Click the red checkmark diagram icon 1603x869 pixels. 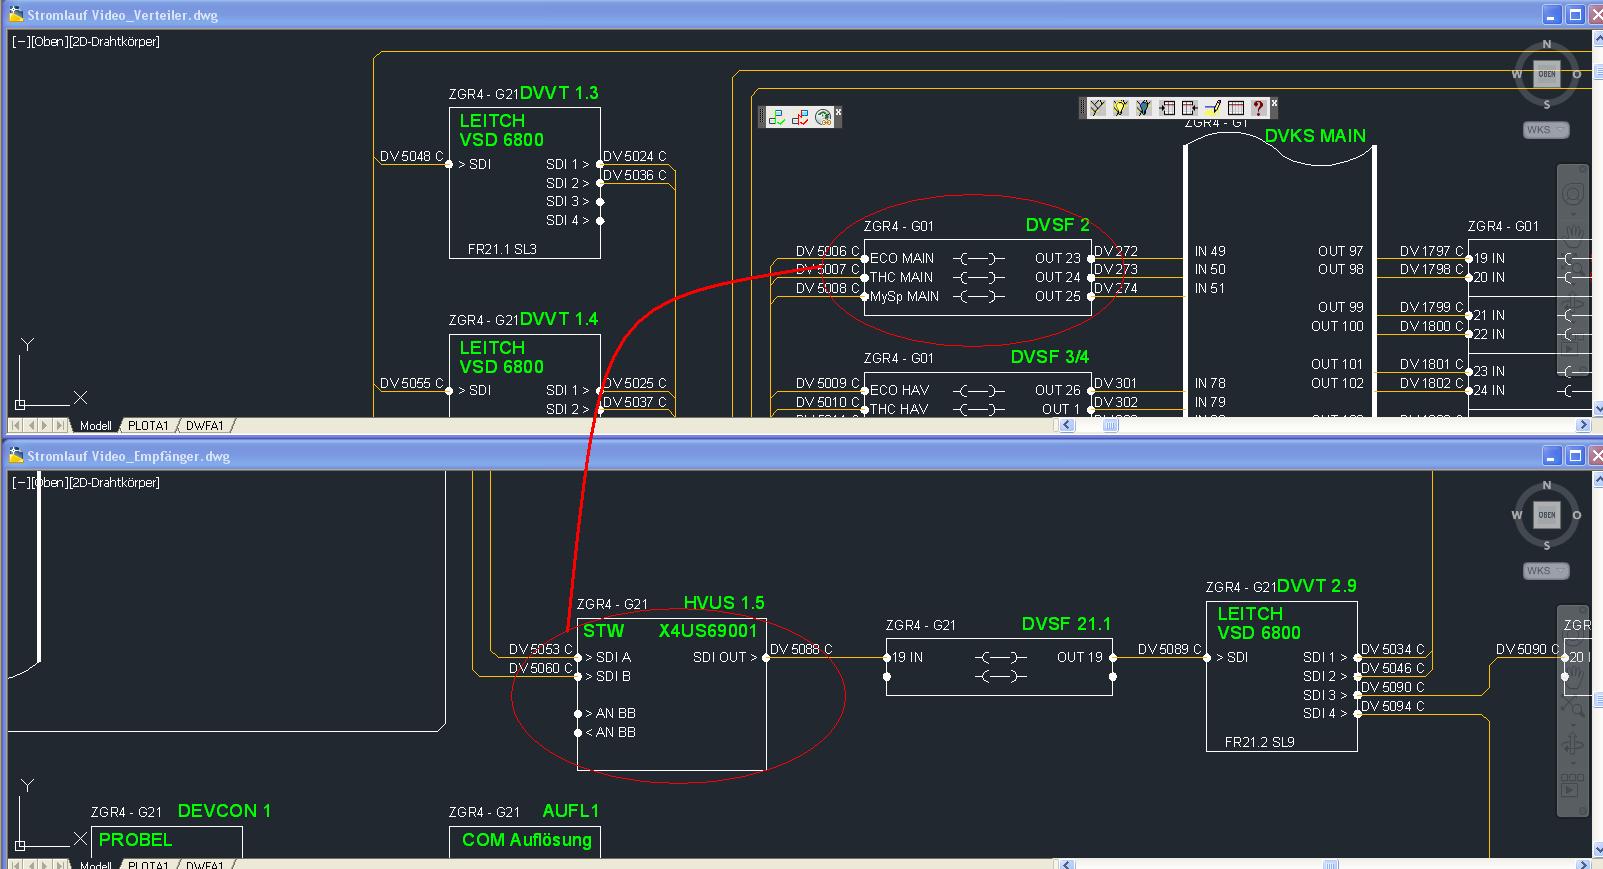(x=800, y=118)
